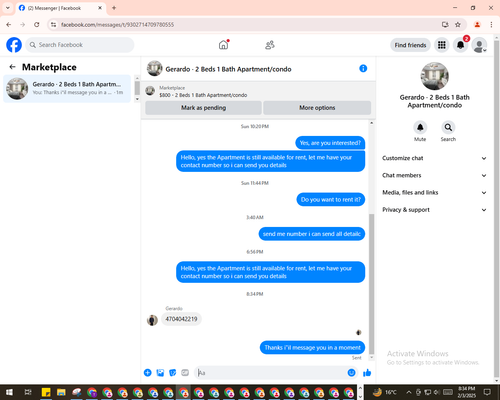Open the tab search dropdown arrow
This screenshot has width=500, height=400.
coord(8,8)
